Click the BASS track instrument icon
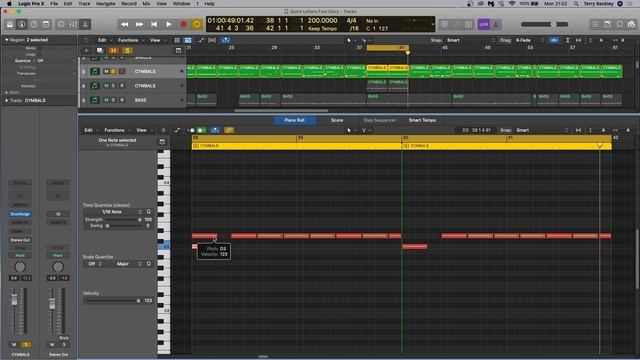 (95, 100)
